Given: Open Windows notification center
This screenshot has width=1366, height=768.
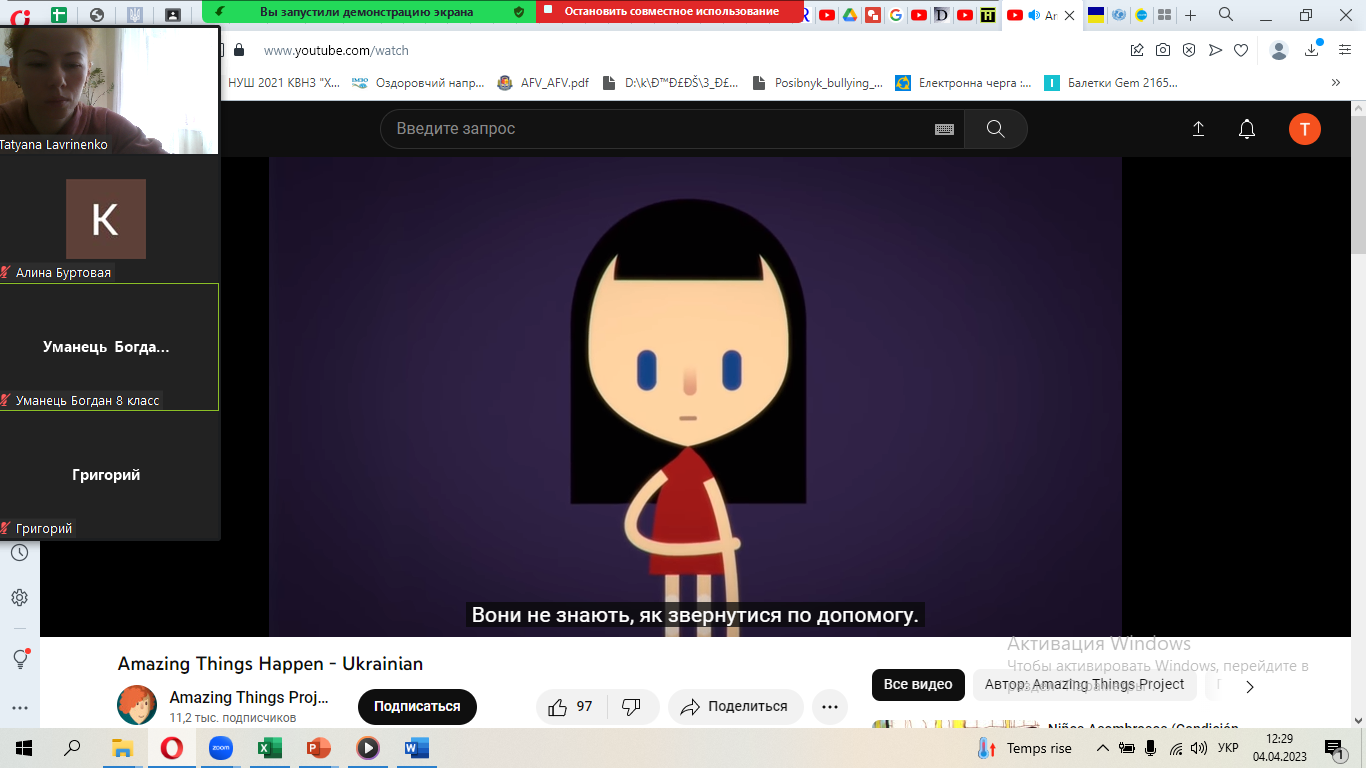Looking at the screenshot, I should click(1335, 748).
